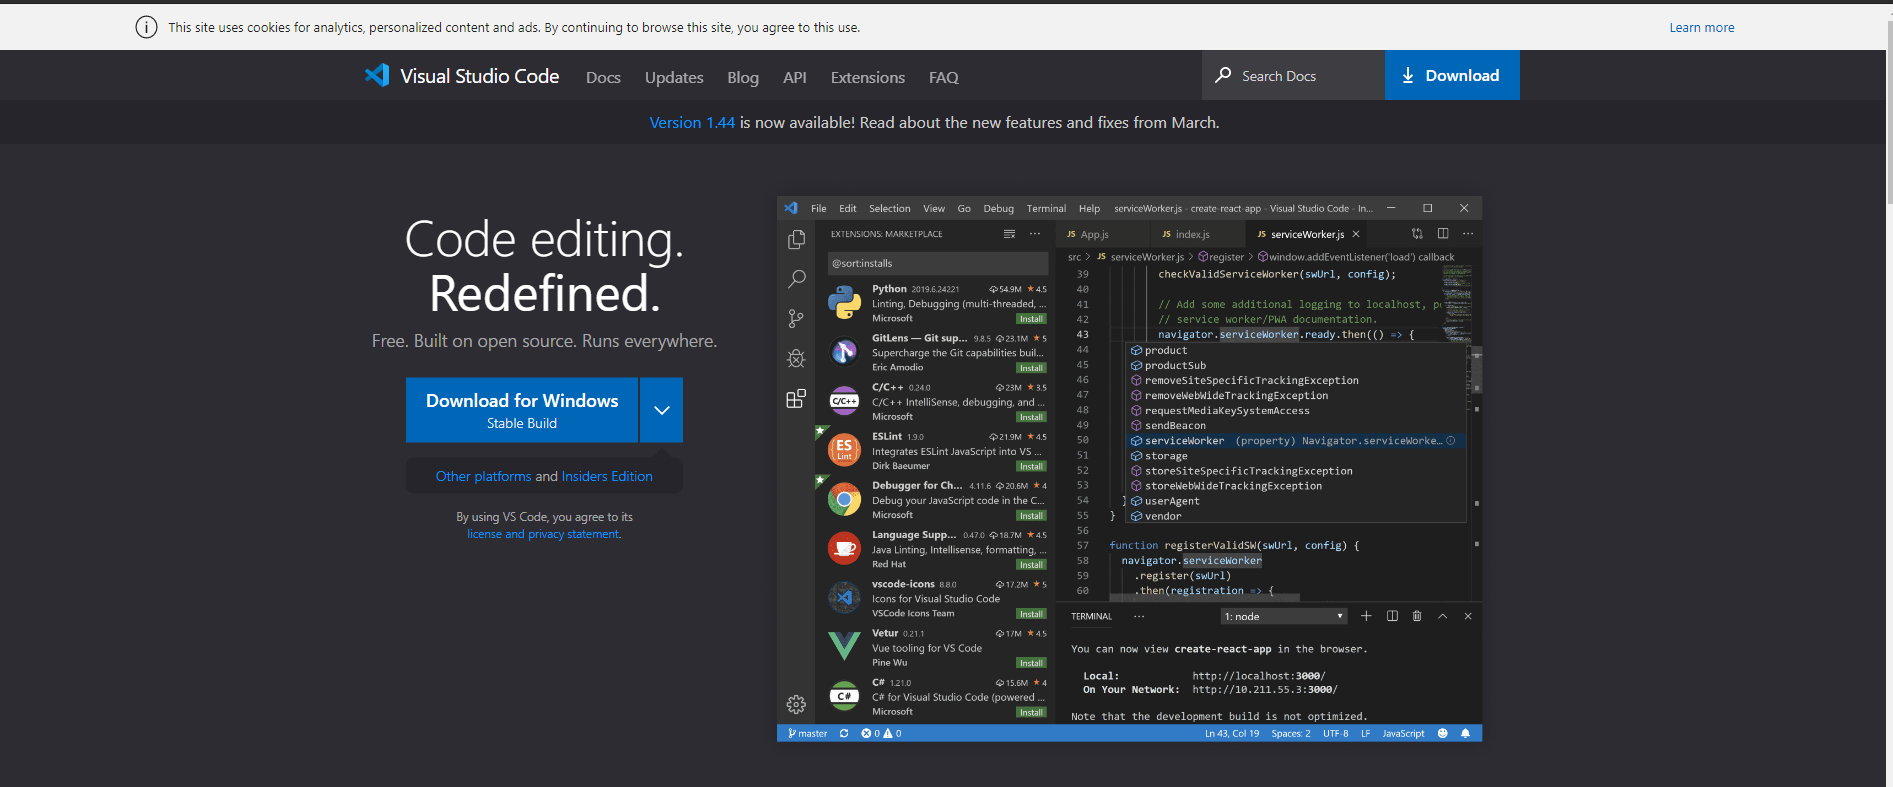1893x787 pixels.
Task: Open the Manage gear icon in activity bar
Action: coord(796,704)
